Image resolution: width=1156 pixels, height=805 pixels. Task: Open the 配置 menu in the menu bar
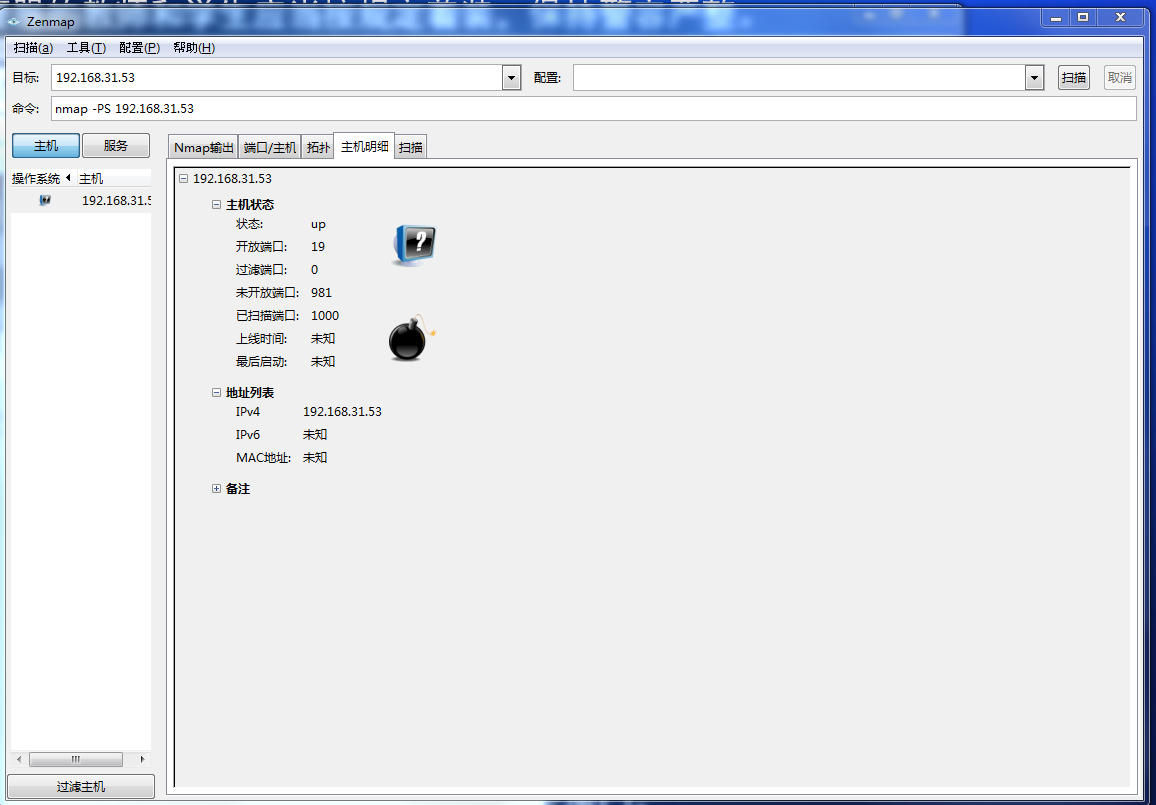click(139, 48)
